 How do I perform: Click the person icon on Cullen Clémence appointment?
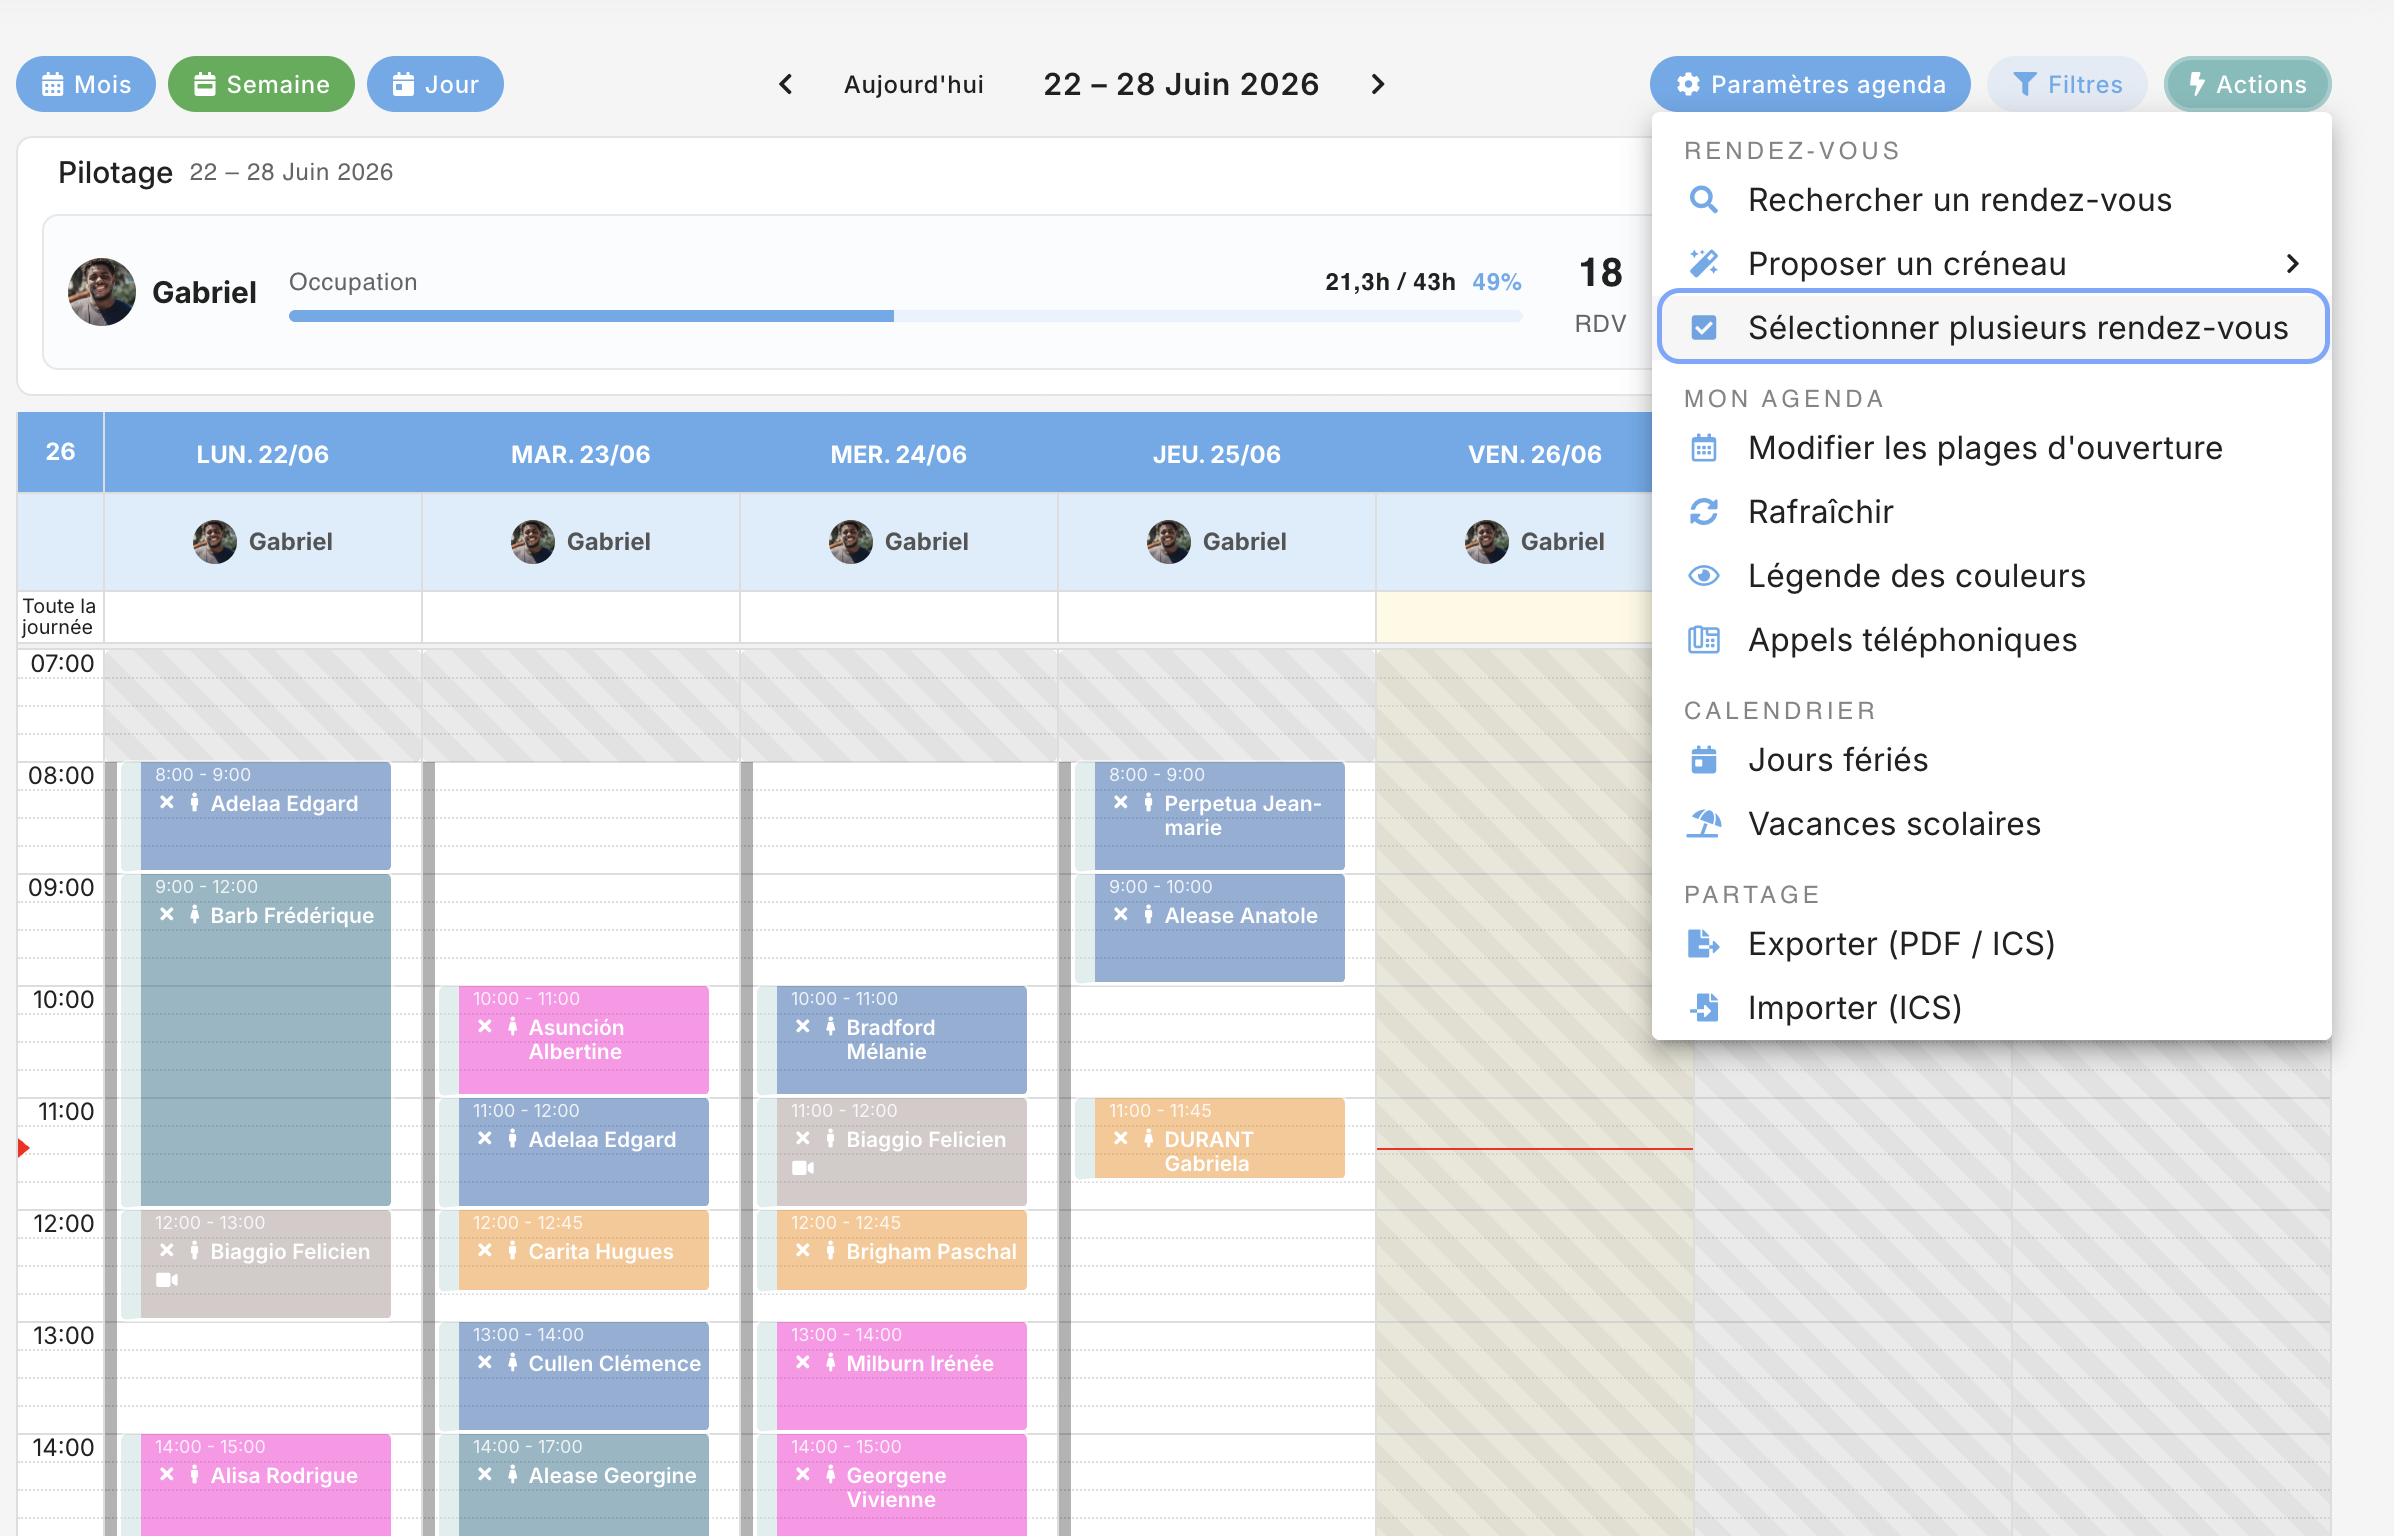click(512, 1363)
